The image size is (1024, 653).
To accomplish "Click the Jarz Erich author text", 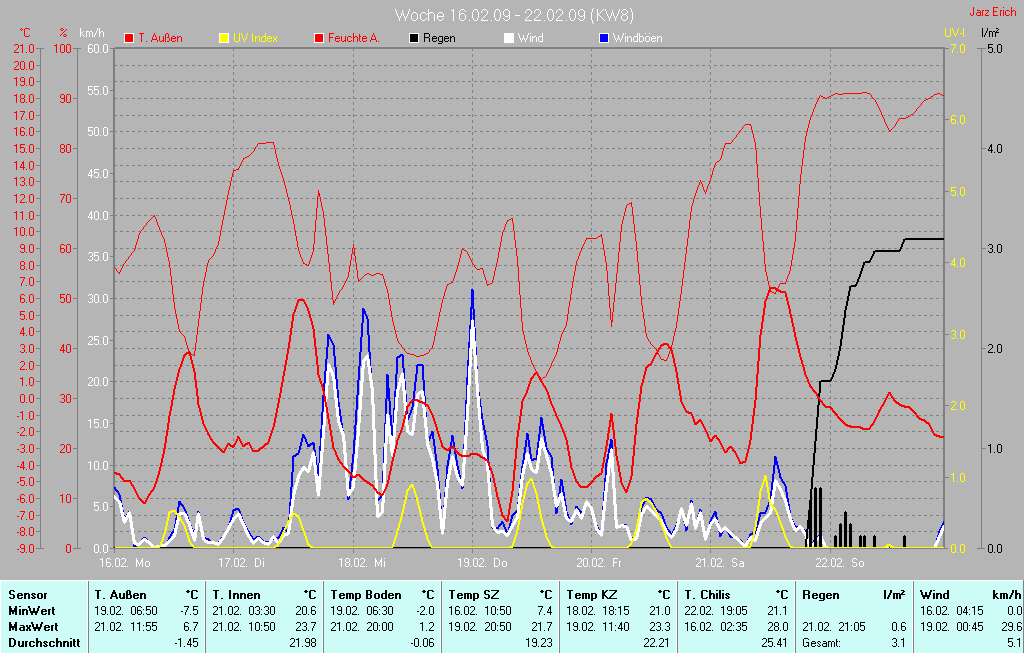I will (x=993, y=12).
